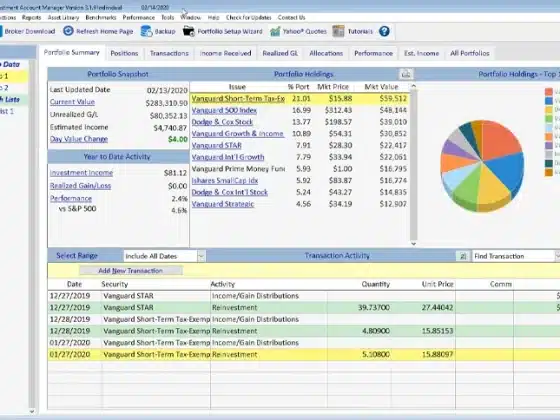Expand the Include All Dates dropdown

201,256
